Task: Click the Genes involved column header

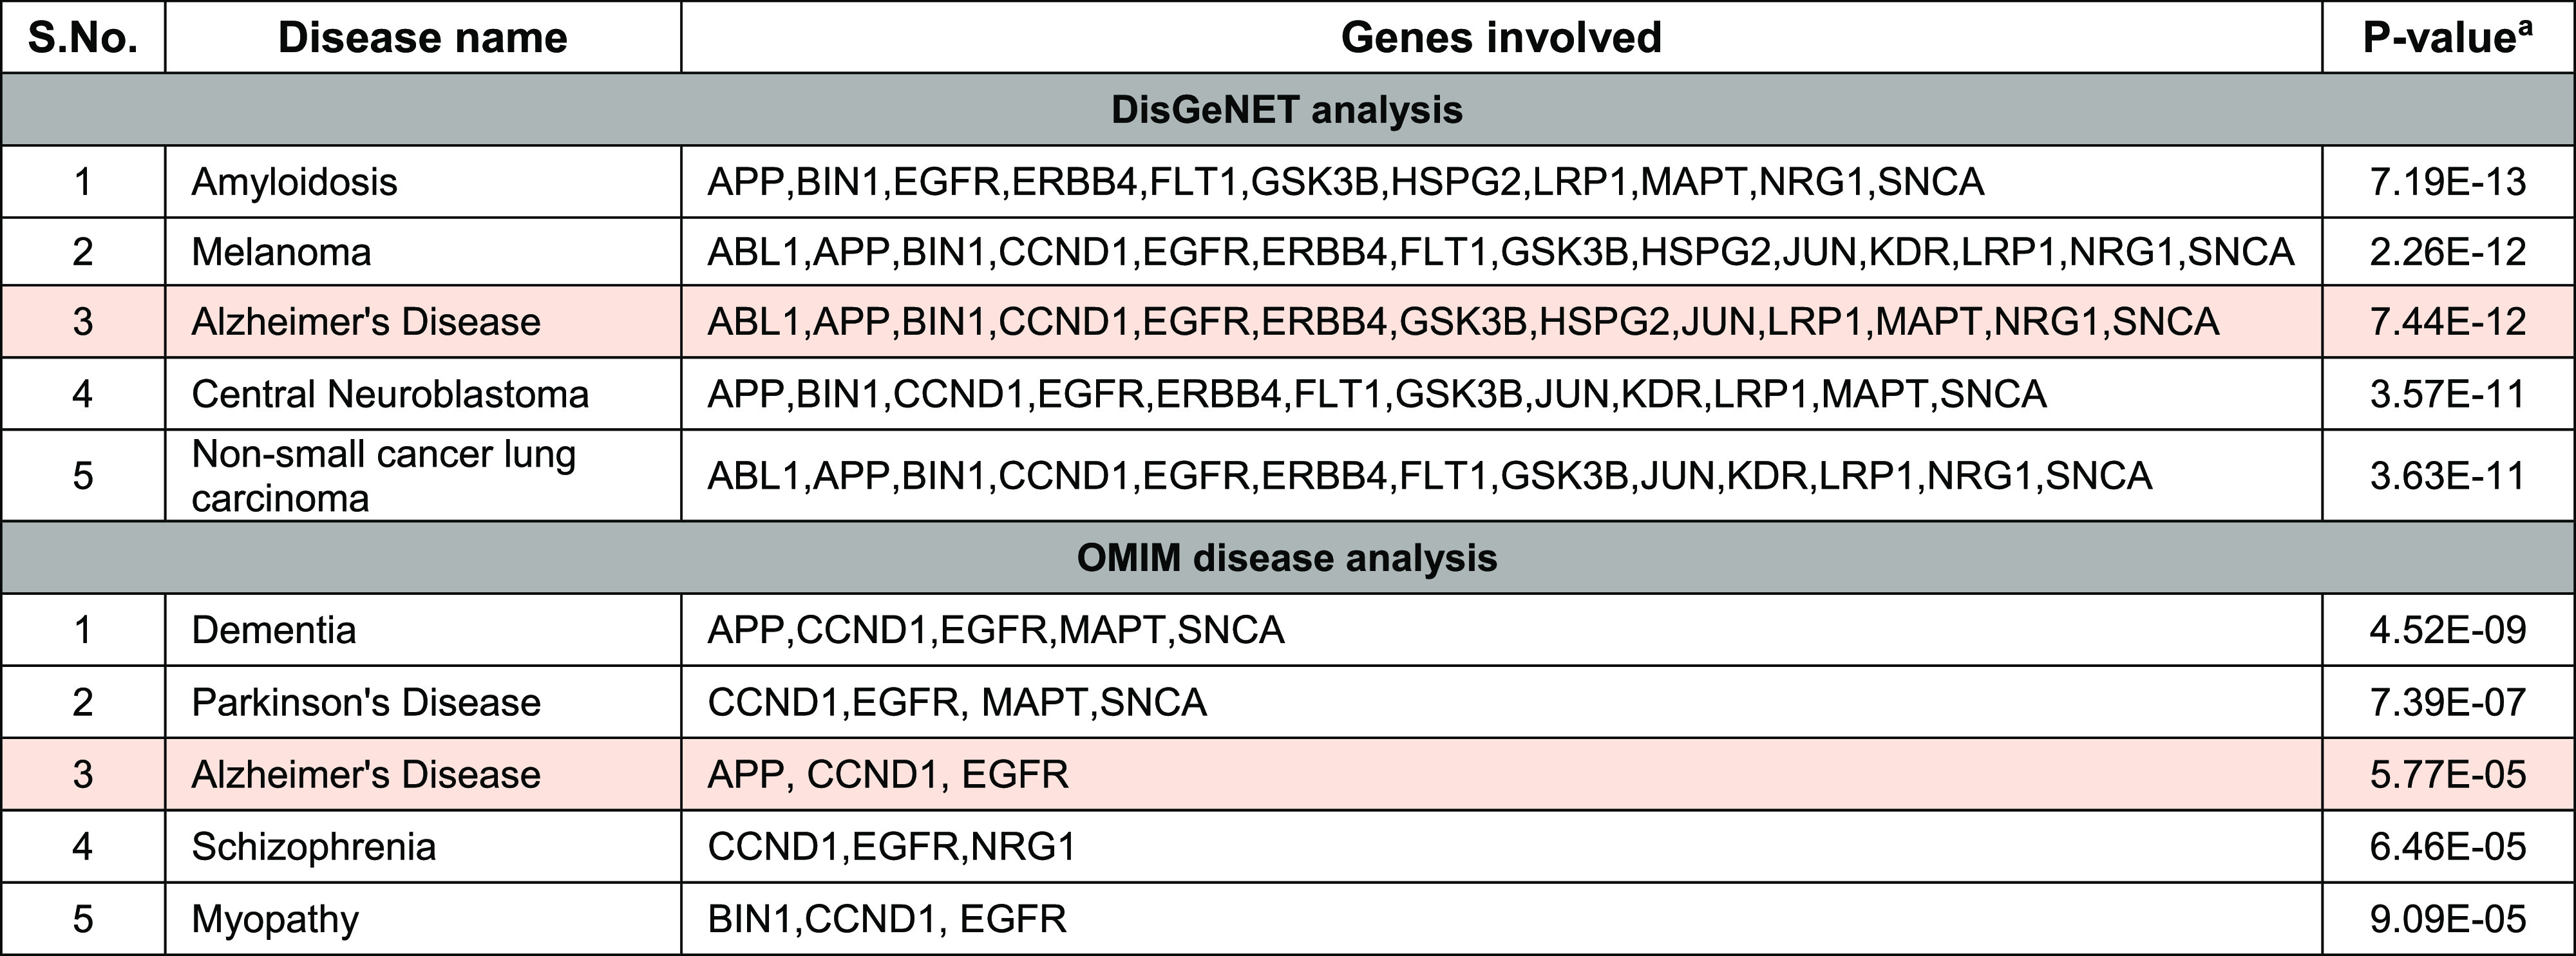Action: coord(1500,38)
